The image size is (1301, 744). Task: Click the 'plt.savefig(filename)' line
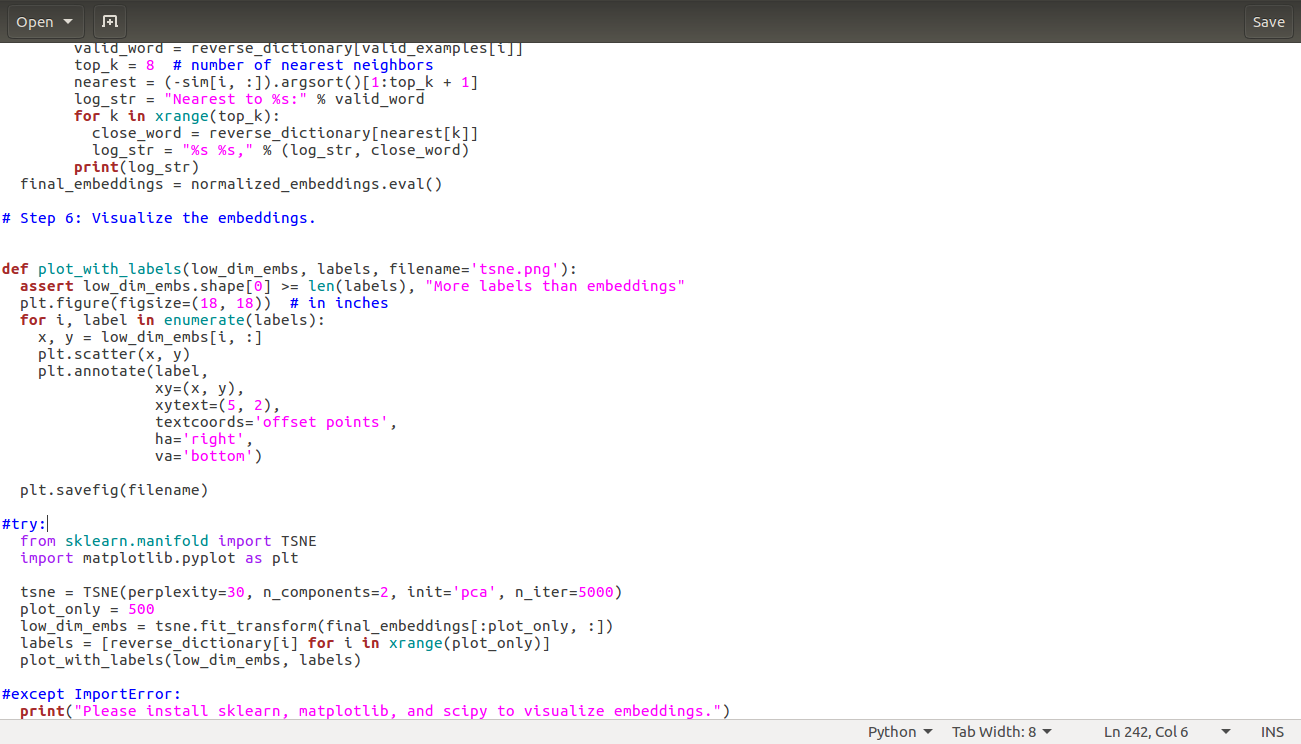point(114,490)
